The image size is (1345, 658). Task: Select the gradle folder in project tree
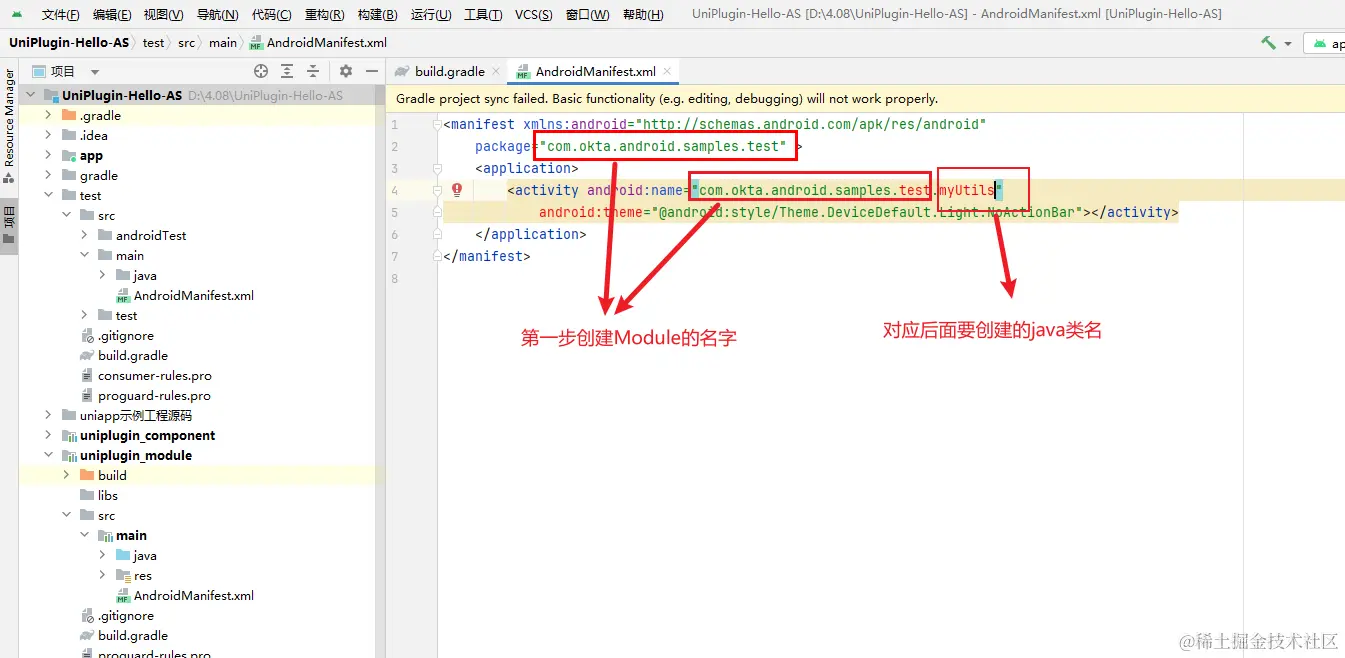99,175
